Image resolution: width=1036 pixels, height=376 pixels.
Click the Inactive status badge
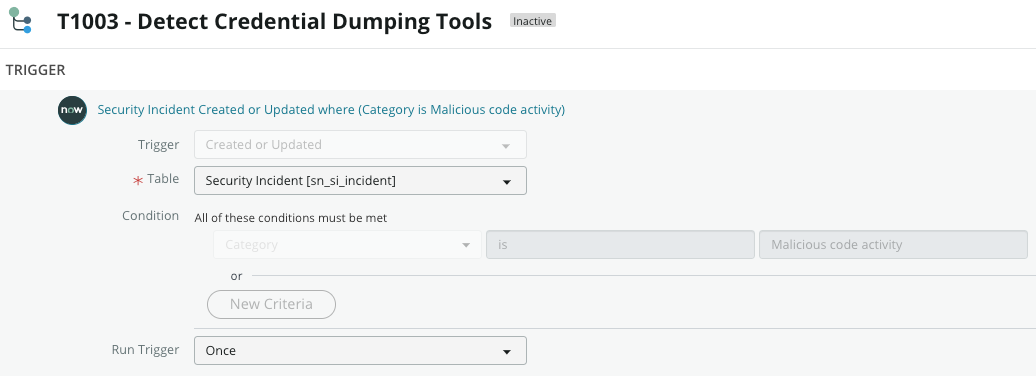coord(533,21)
